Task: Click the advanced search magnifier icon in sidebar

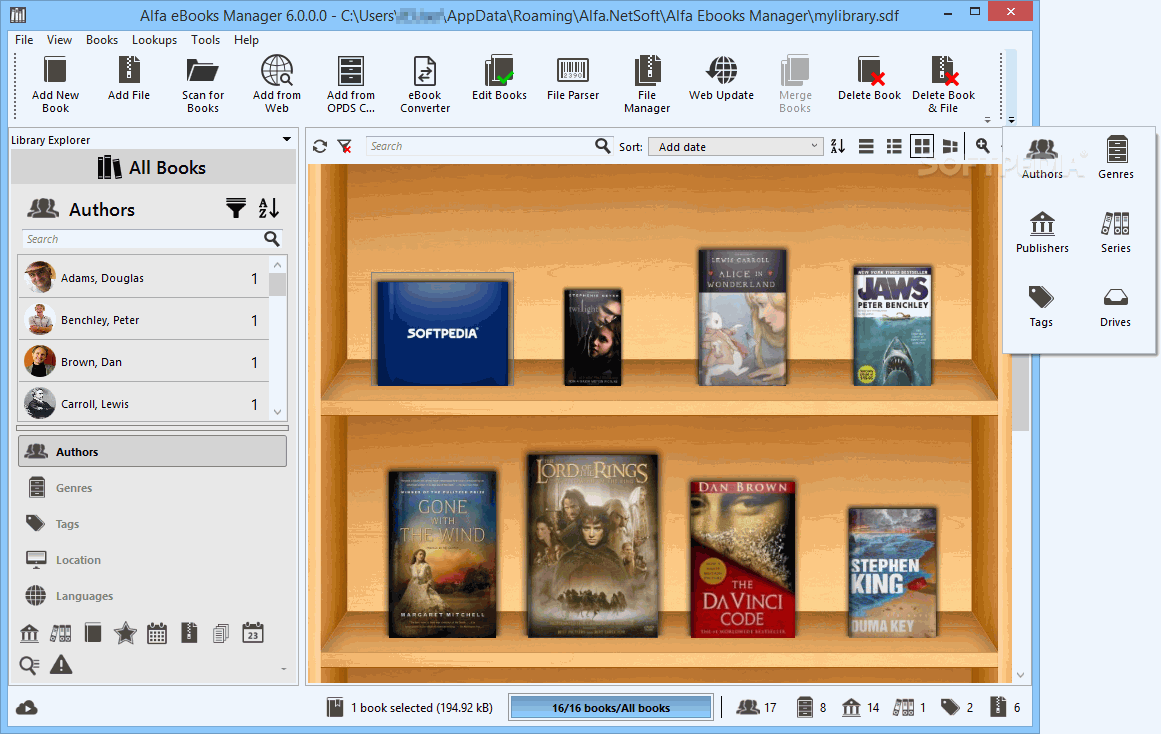Action: (30, 665)
